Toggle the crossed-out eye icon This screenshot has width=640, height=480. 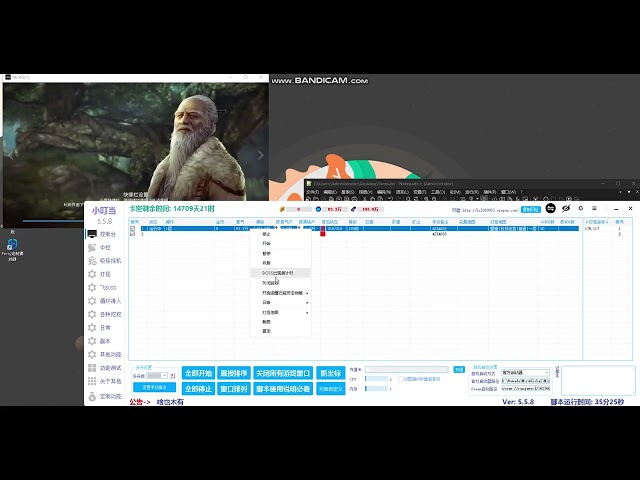(566, 209)
